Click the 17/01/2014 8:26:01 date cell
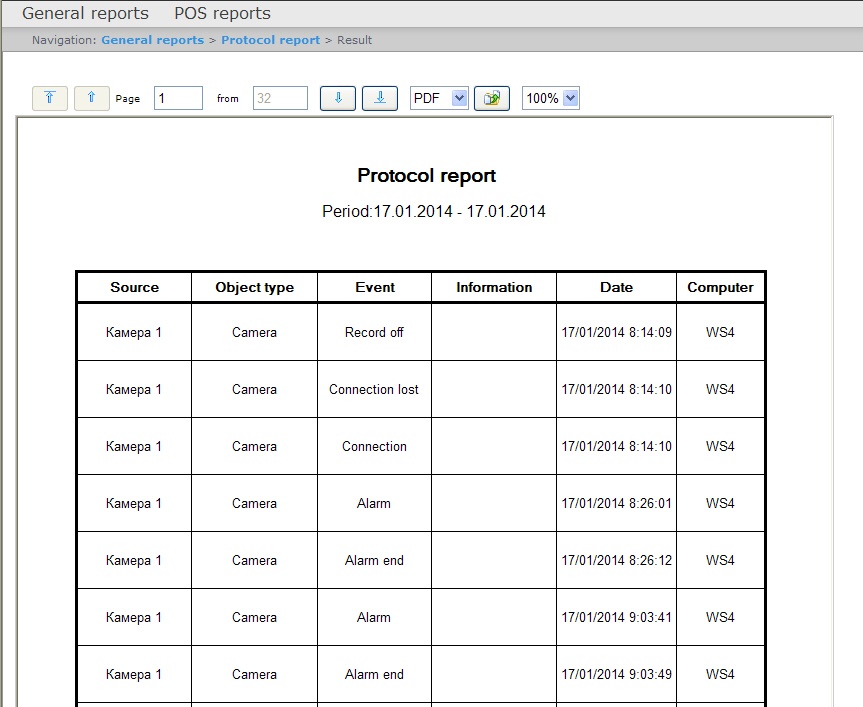Screen dimensions: 863x707 pos(616,503)
